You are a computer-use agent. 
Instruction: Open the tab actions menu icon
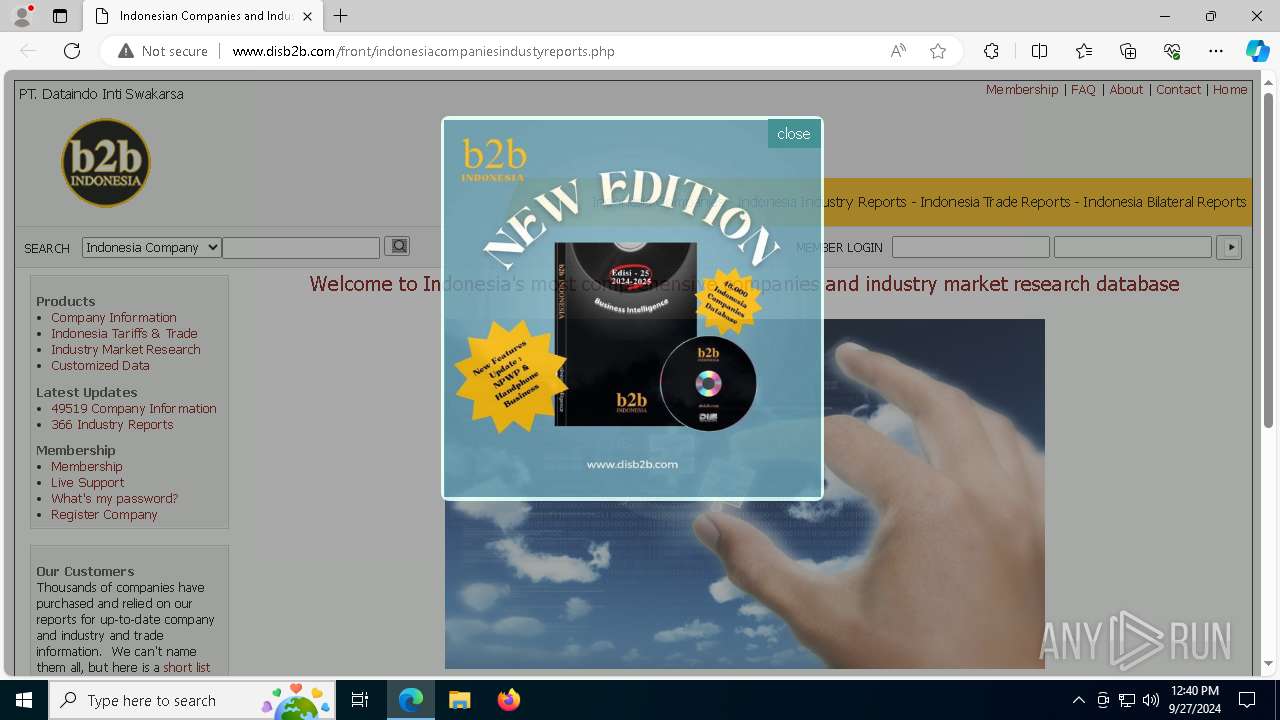point(60,16)
